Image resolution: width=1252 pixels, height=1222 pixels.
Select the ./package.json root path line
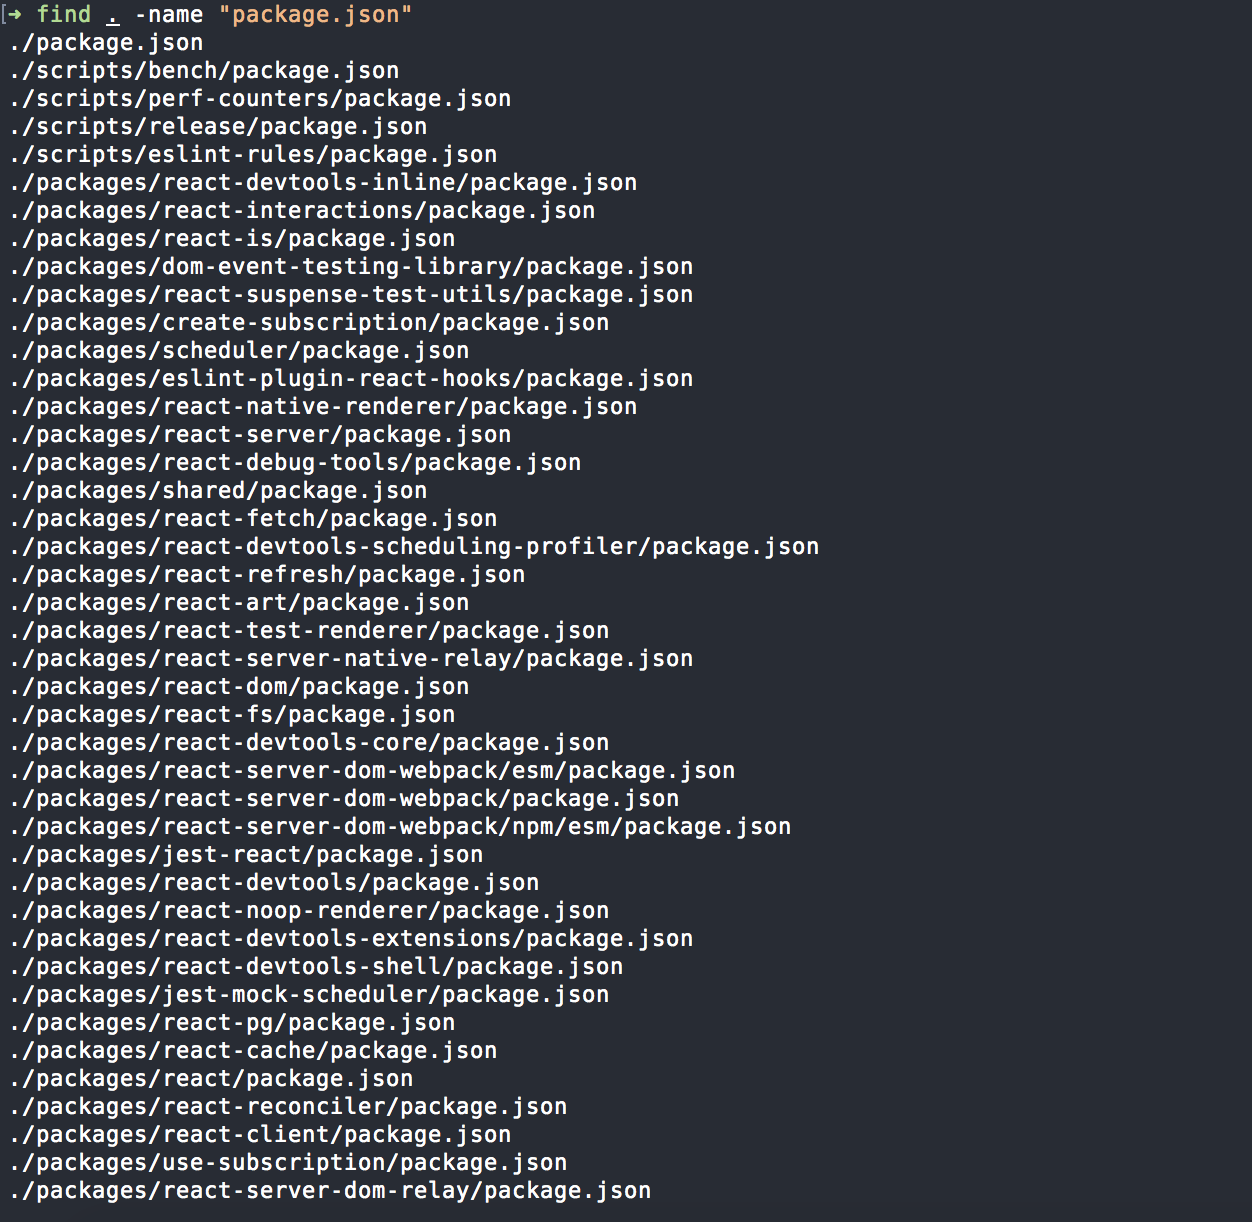point(106,42)
